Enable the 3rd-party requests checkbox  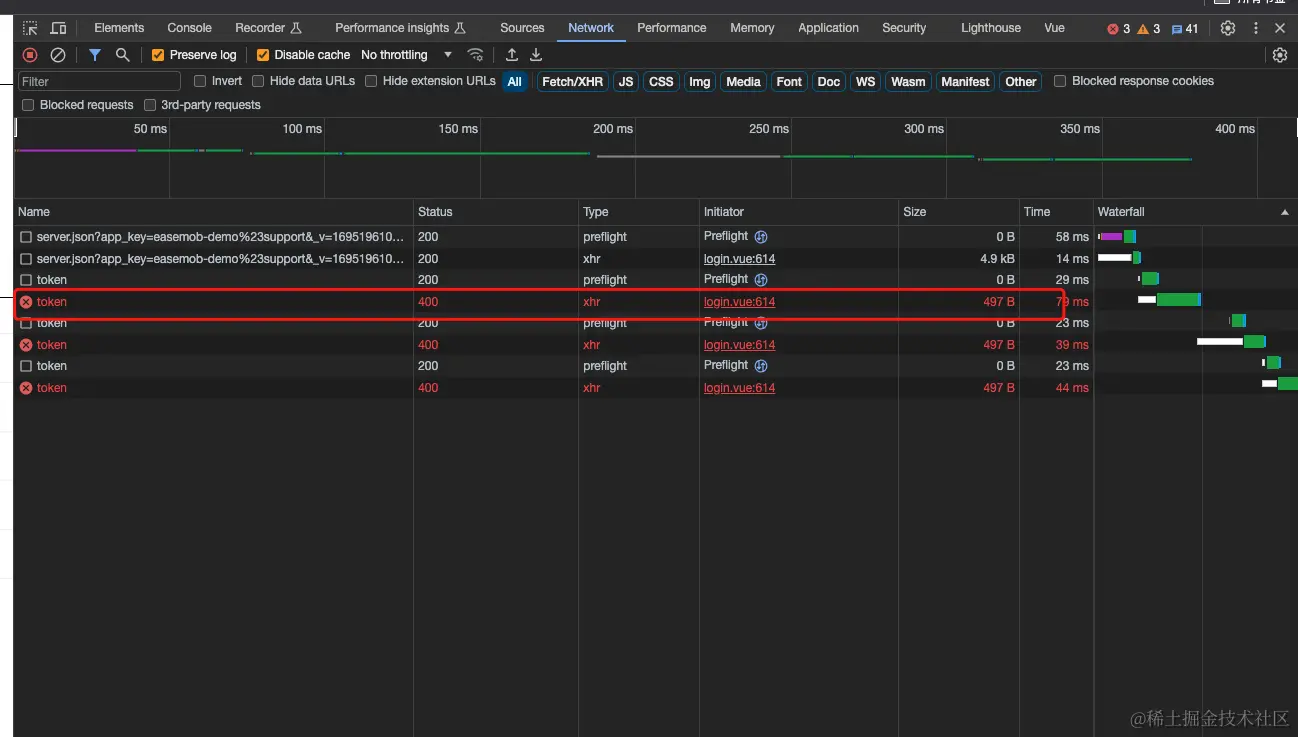[x=150, y=105]
